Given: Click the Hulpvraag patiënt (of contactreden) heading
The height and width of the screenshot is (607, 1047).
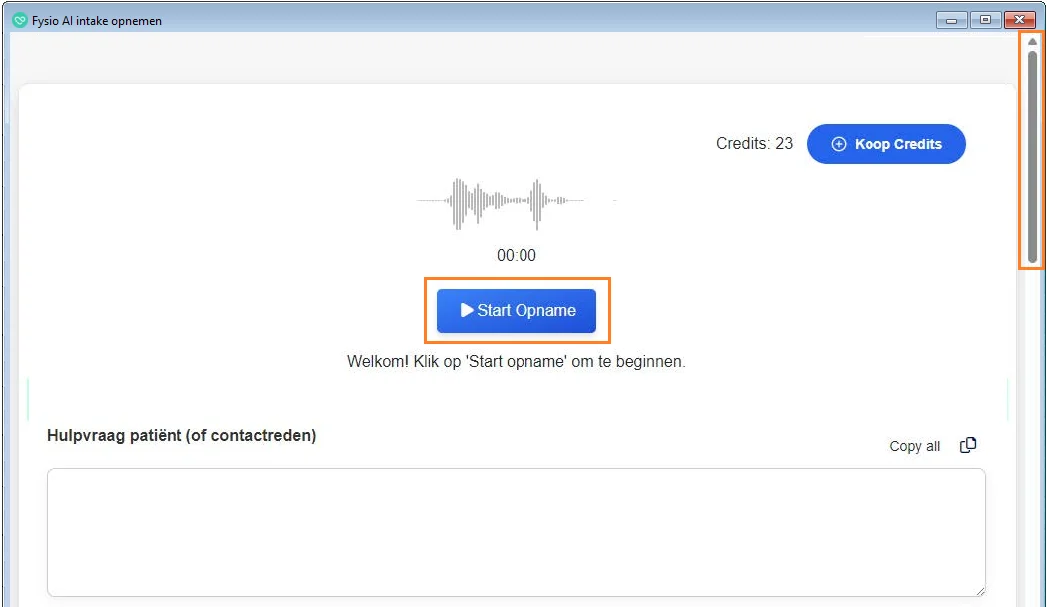Looking at the screenshot, I should [181, 436].
